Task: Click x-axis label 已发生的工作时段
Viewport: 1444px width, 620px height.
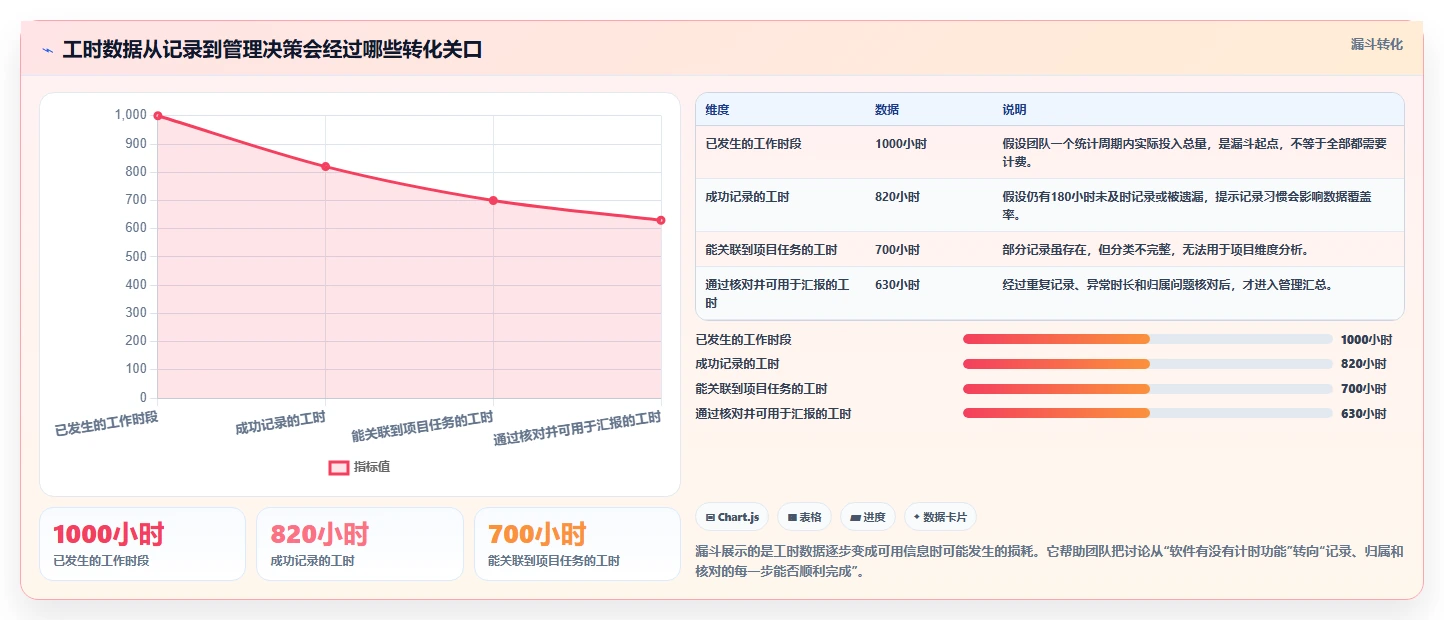Action: click(106, 423)
